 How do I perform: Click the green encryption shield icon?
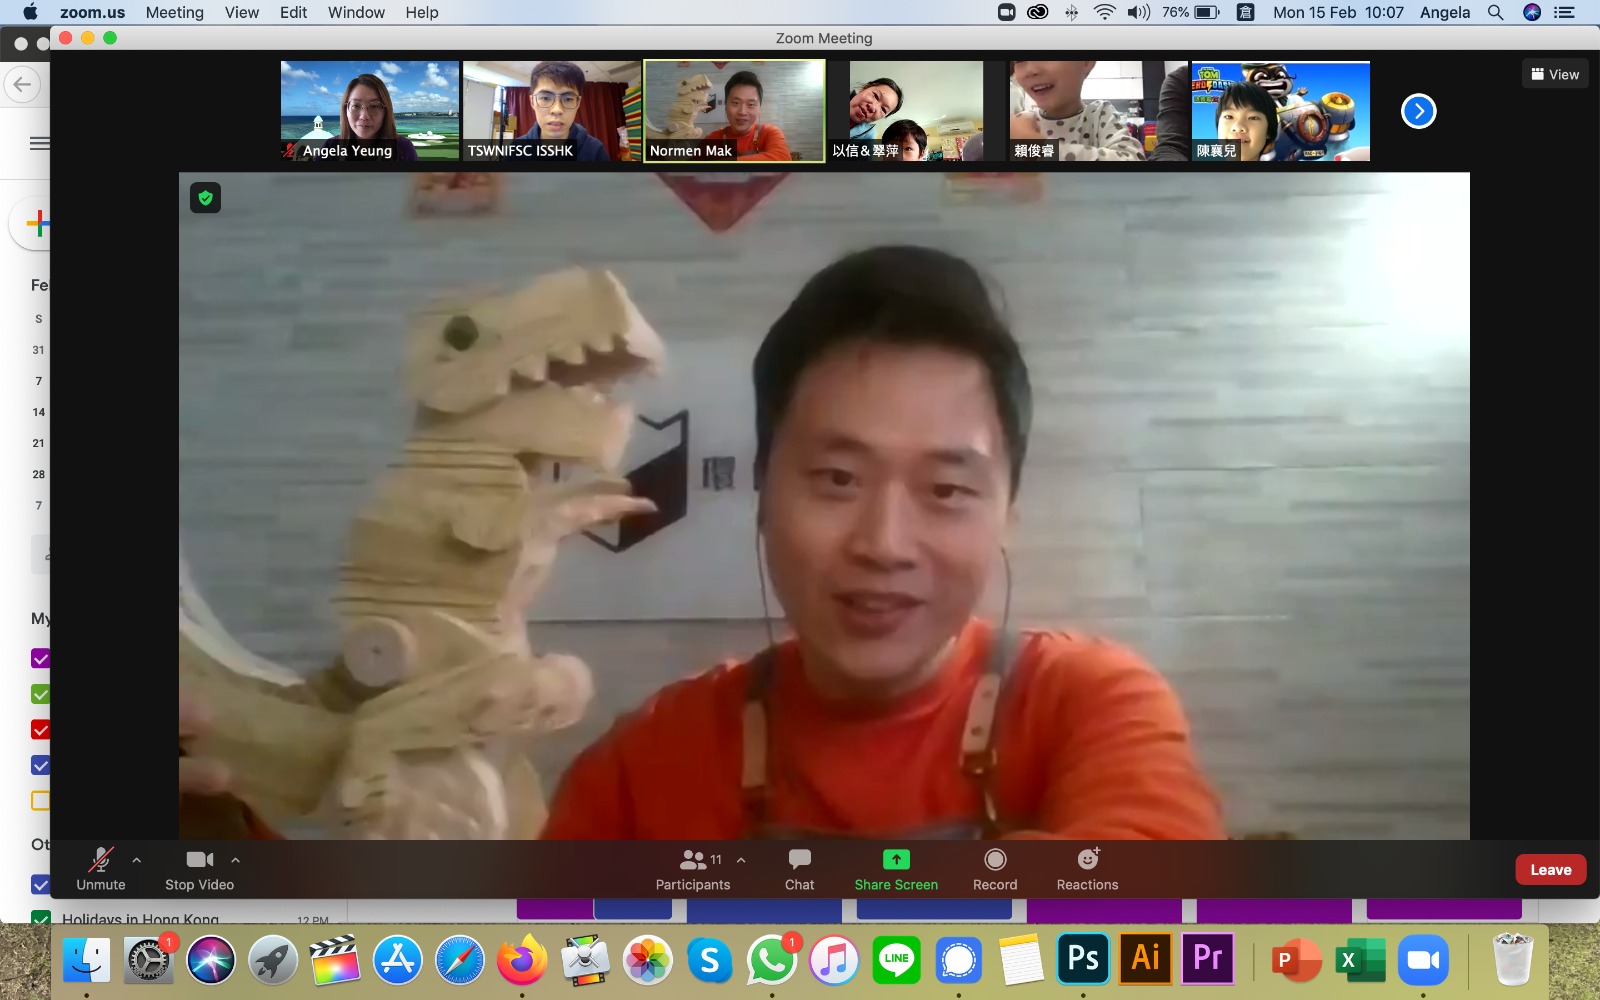click(x=206, y=198)
